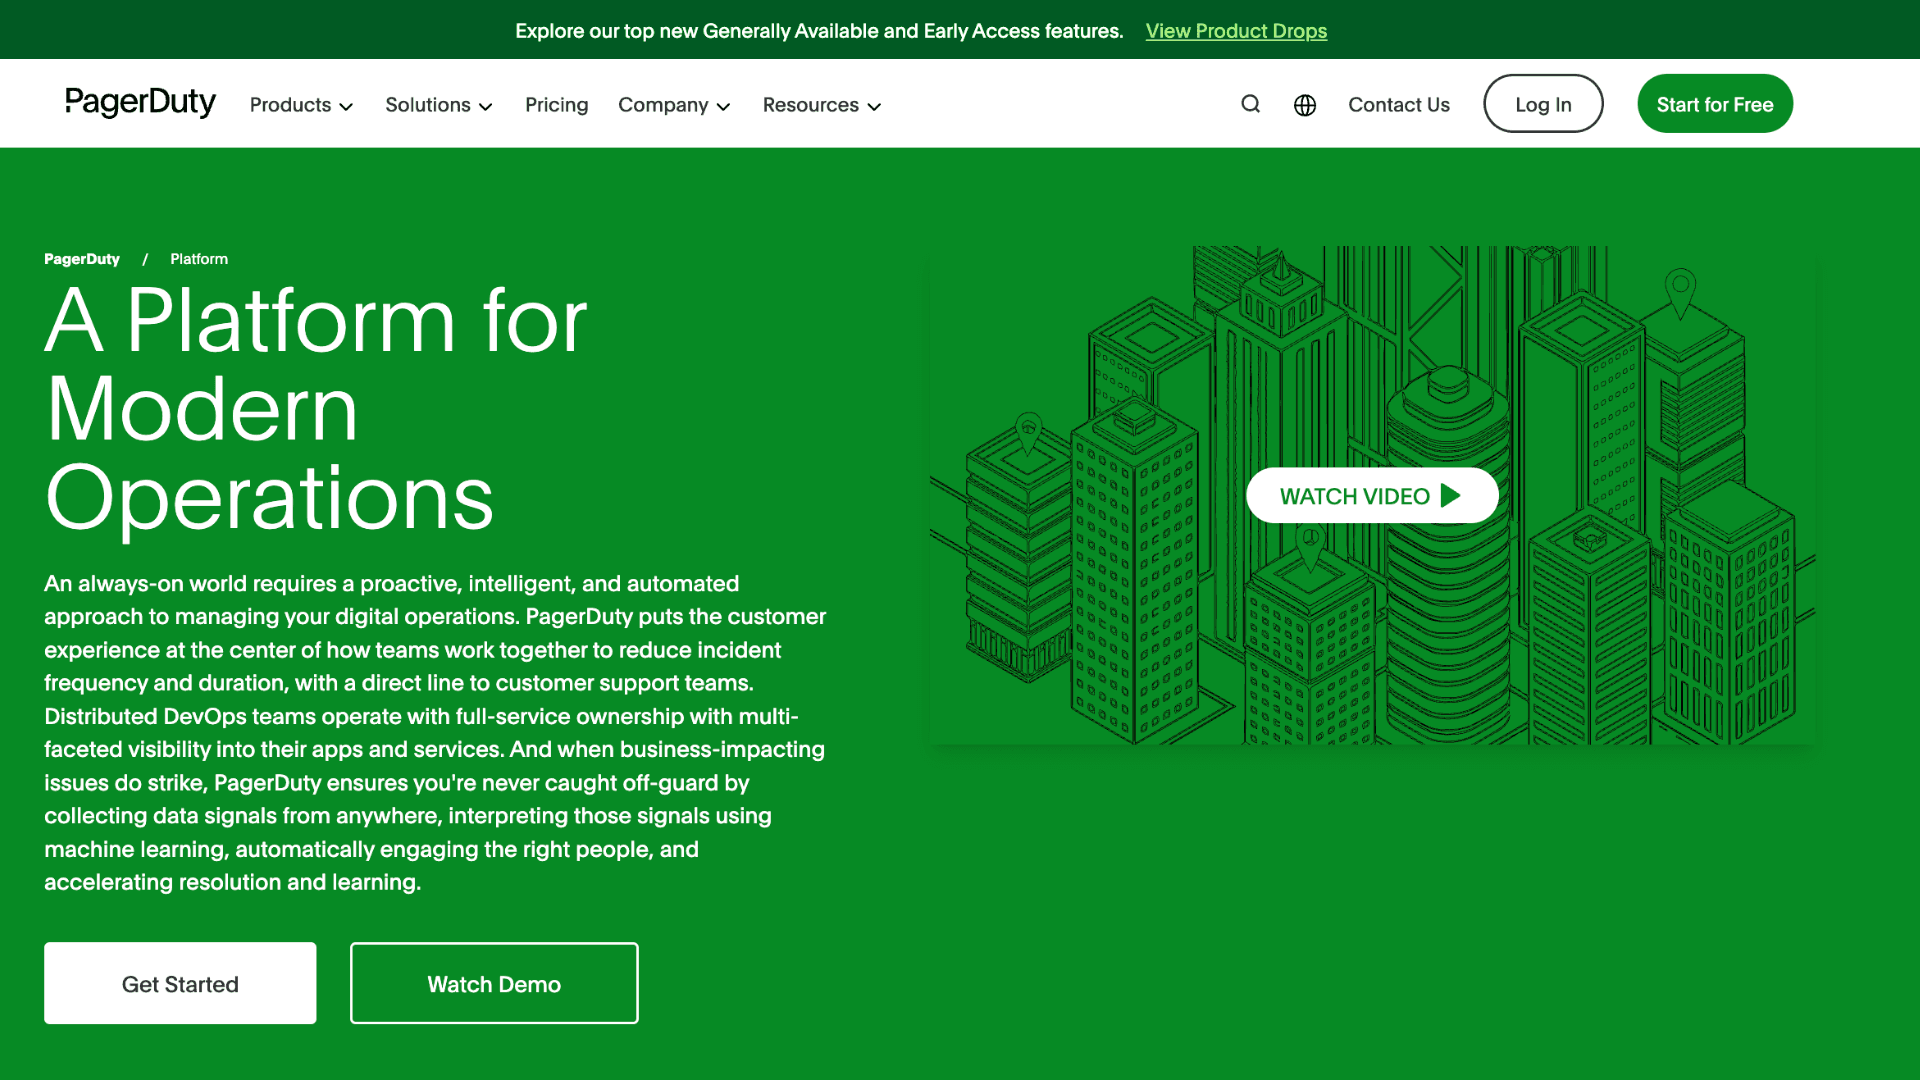Follow the View Product Drops link

1236,31
